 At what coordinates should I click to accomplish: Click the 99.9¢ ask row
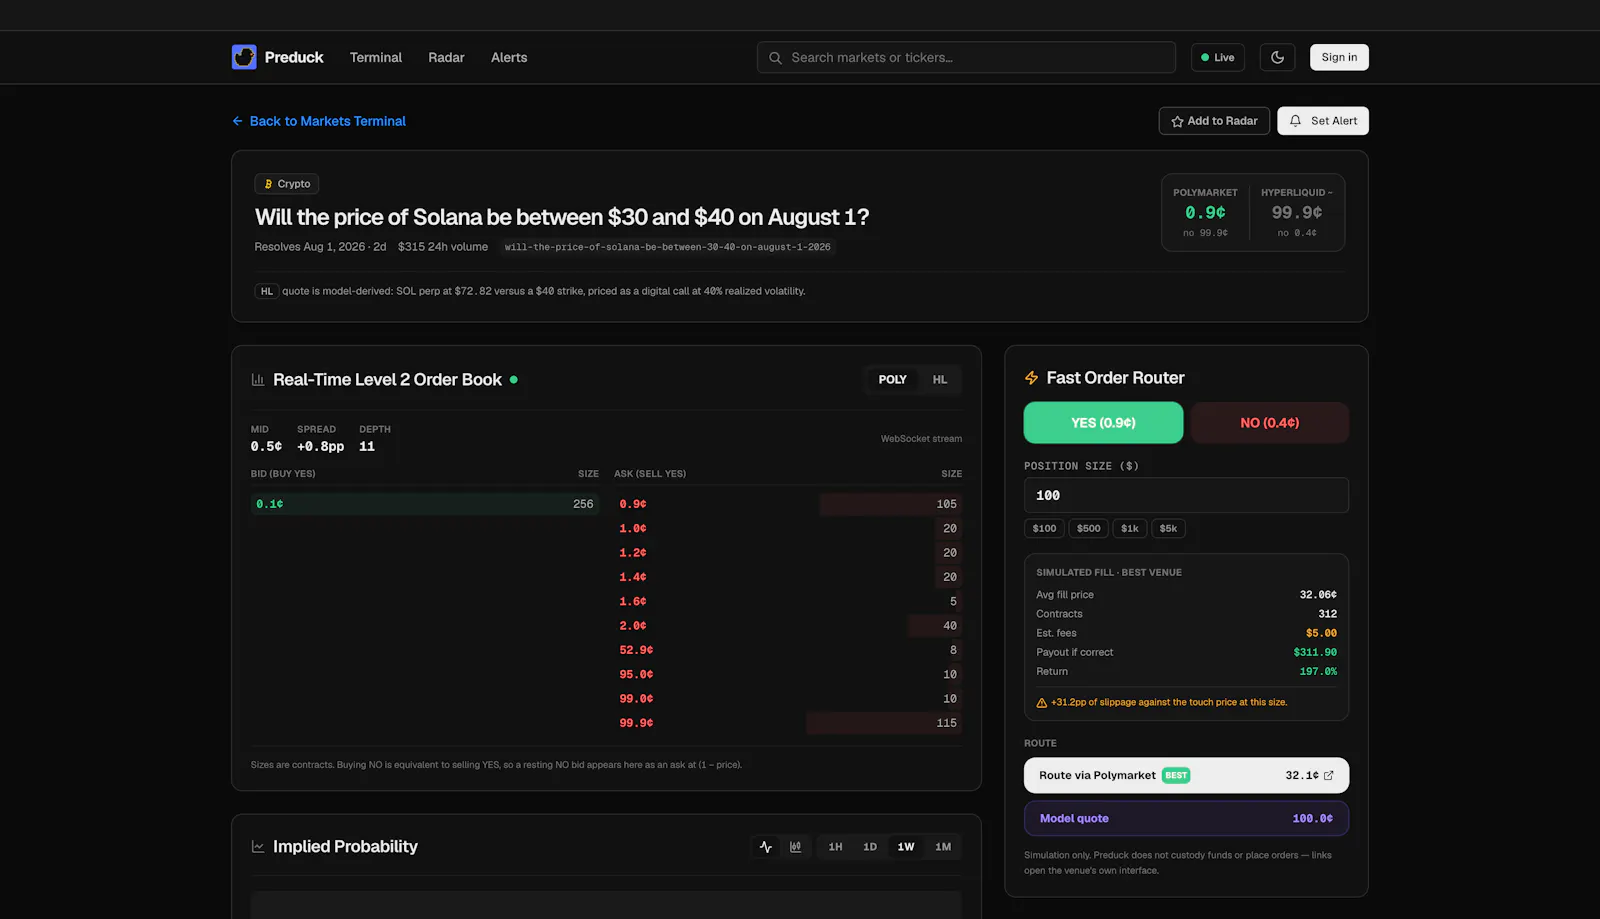tap(788, 723)
